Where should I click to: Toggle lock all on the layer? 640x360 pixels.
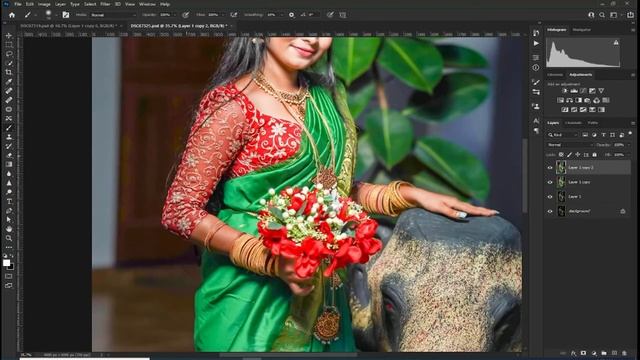pyautogui.click(x=594, y=155)
